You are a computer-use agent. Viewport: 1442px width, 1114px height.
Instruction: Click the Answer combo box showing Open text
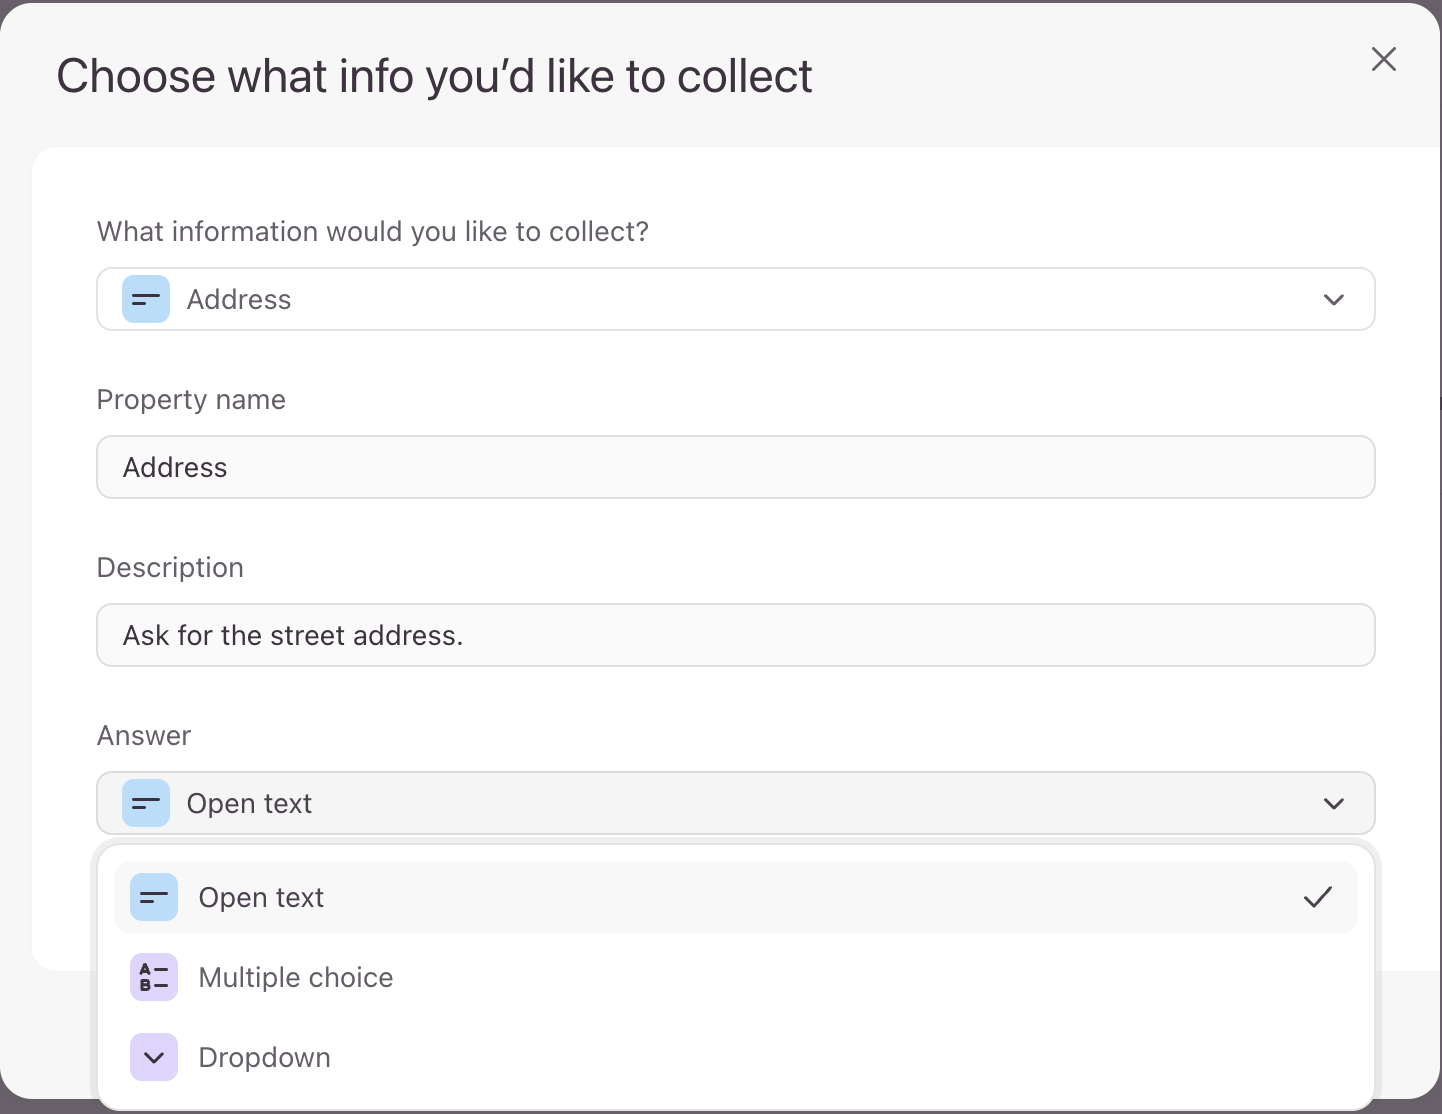pos(735,804)
